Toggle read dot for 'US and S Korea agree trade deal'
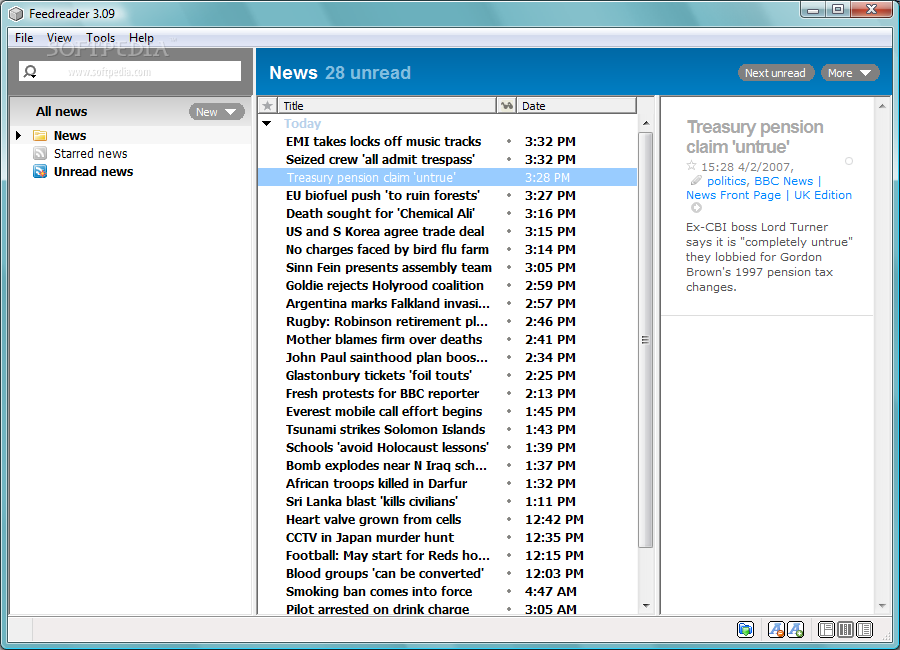The width and height of the screenshot is (900, 650). (509, 231)
